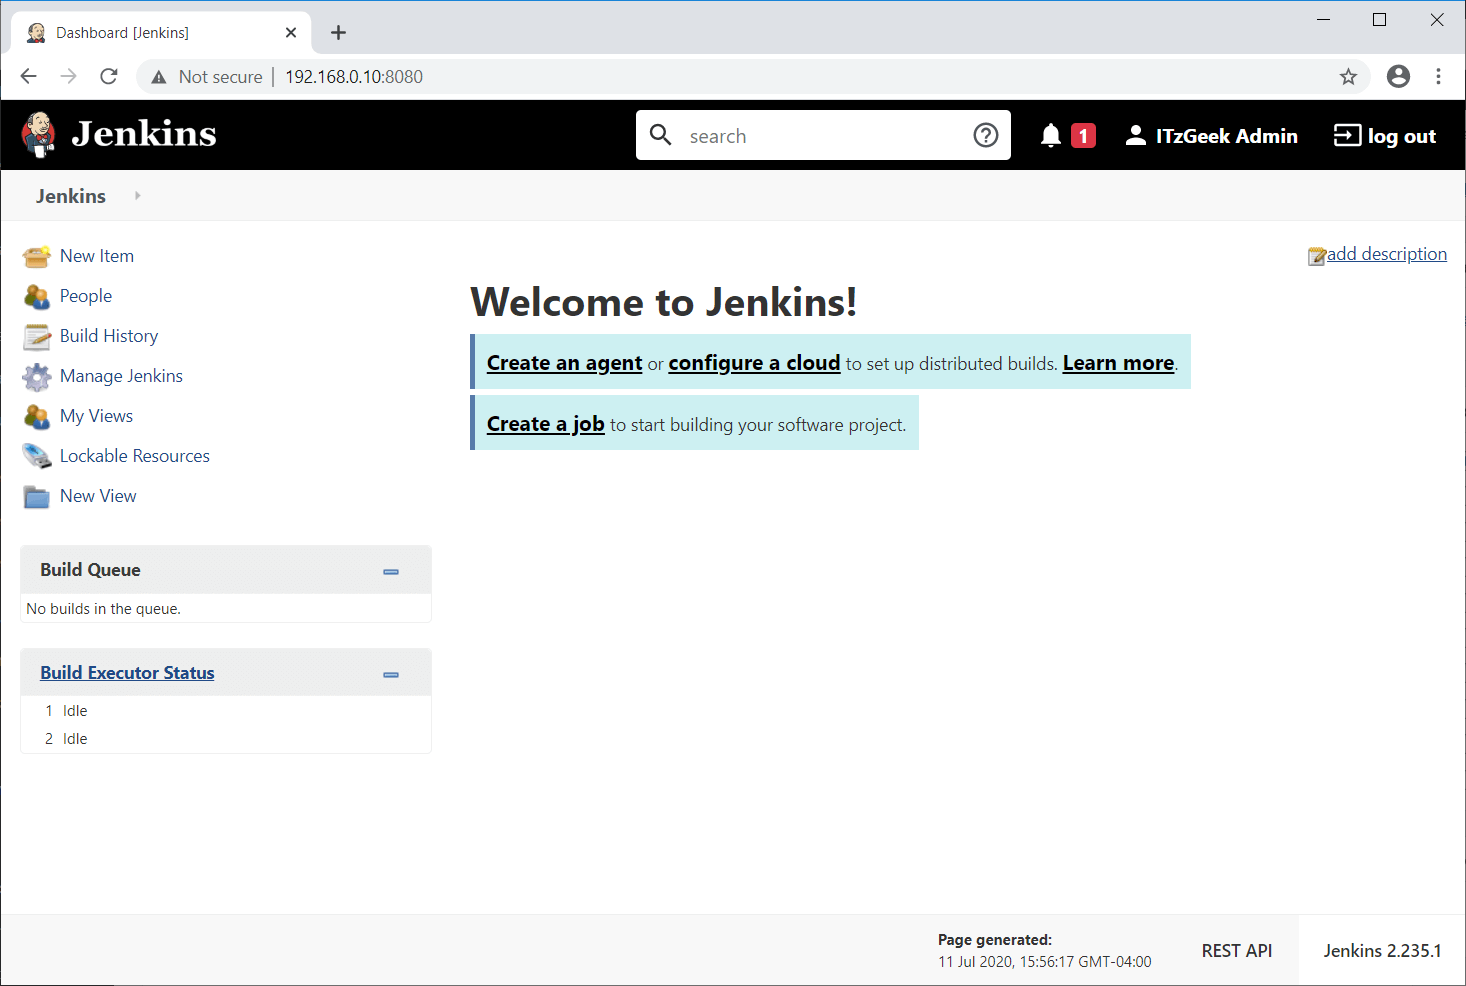
Task: Click Create a job link
Action: 545,424
